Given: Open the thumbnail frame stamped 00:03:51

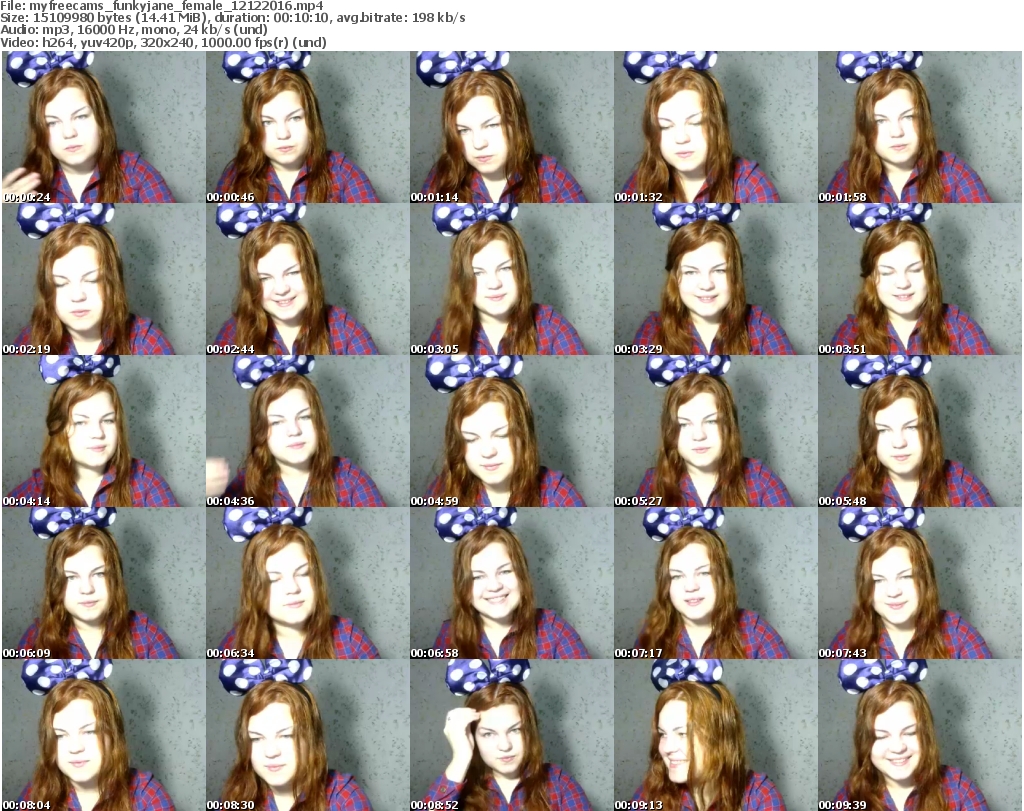Looking at the screenshot, I should pos(920,279).
